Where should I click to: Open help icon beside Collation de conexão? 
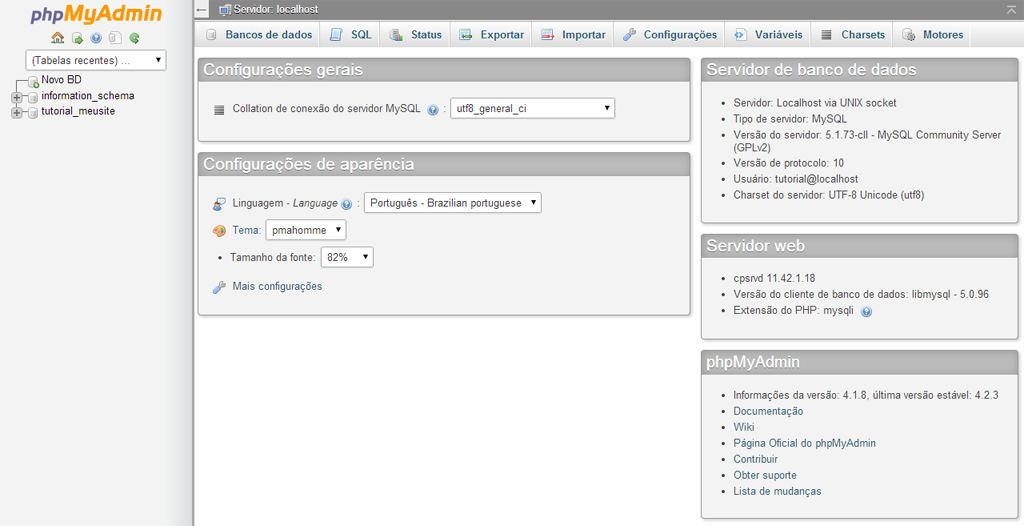432,110
